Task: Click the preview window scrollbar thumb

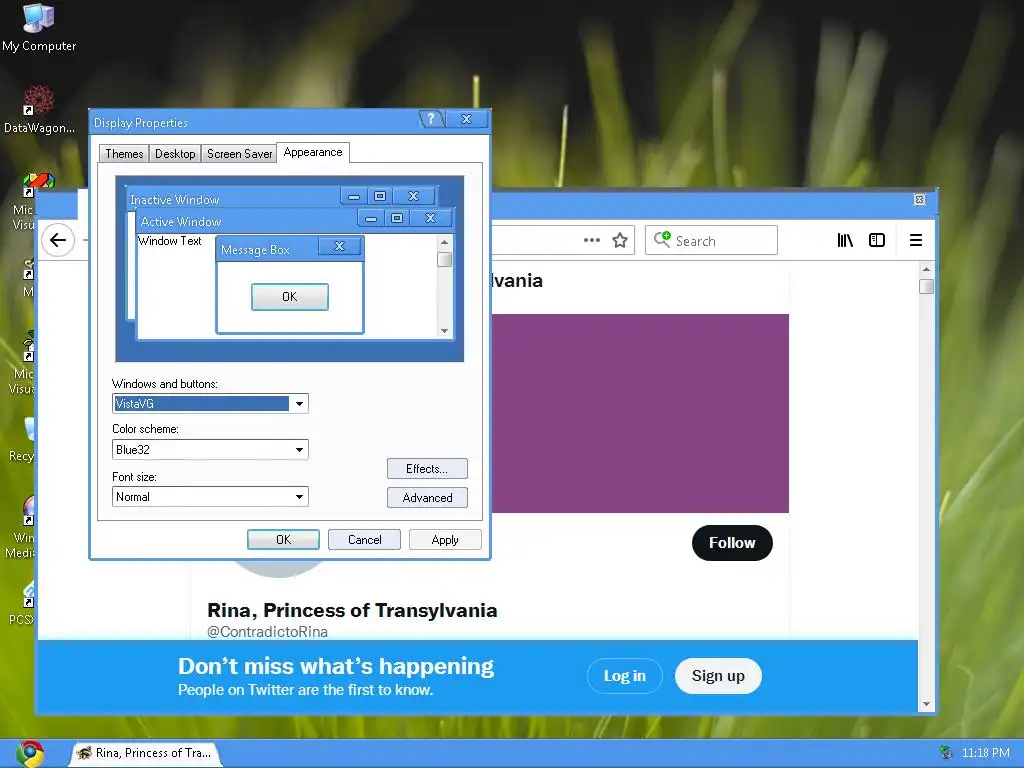Action: click(445, 259)
